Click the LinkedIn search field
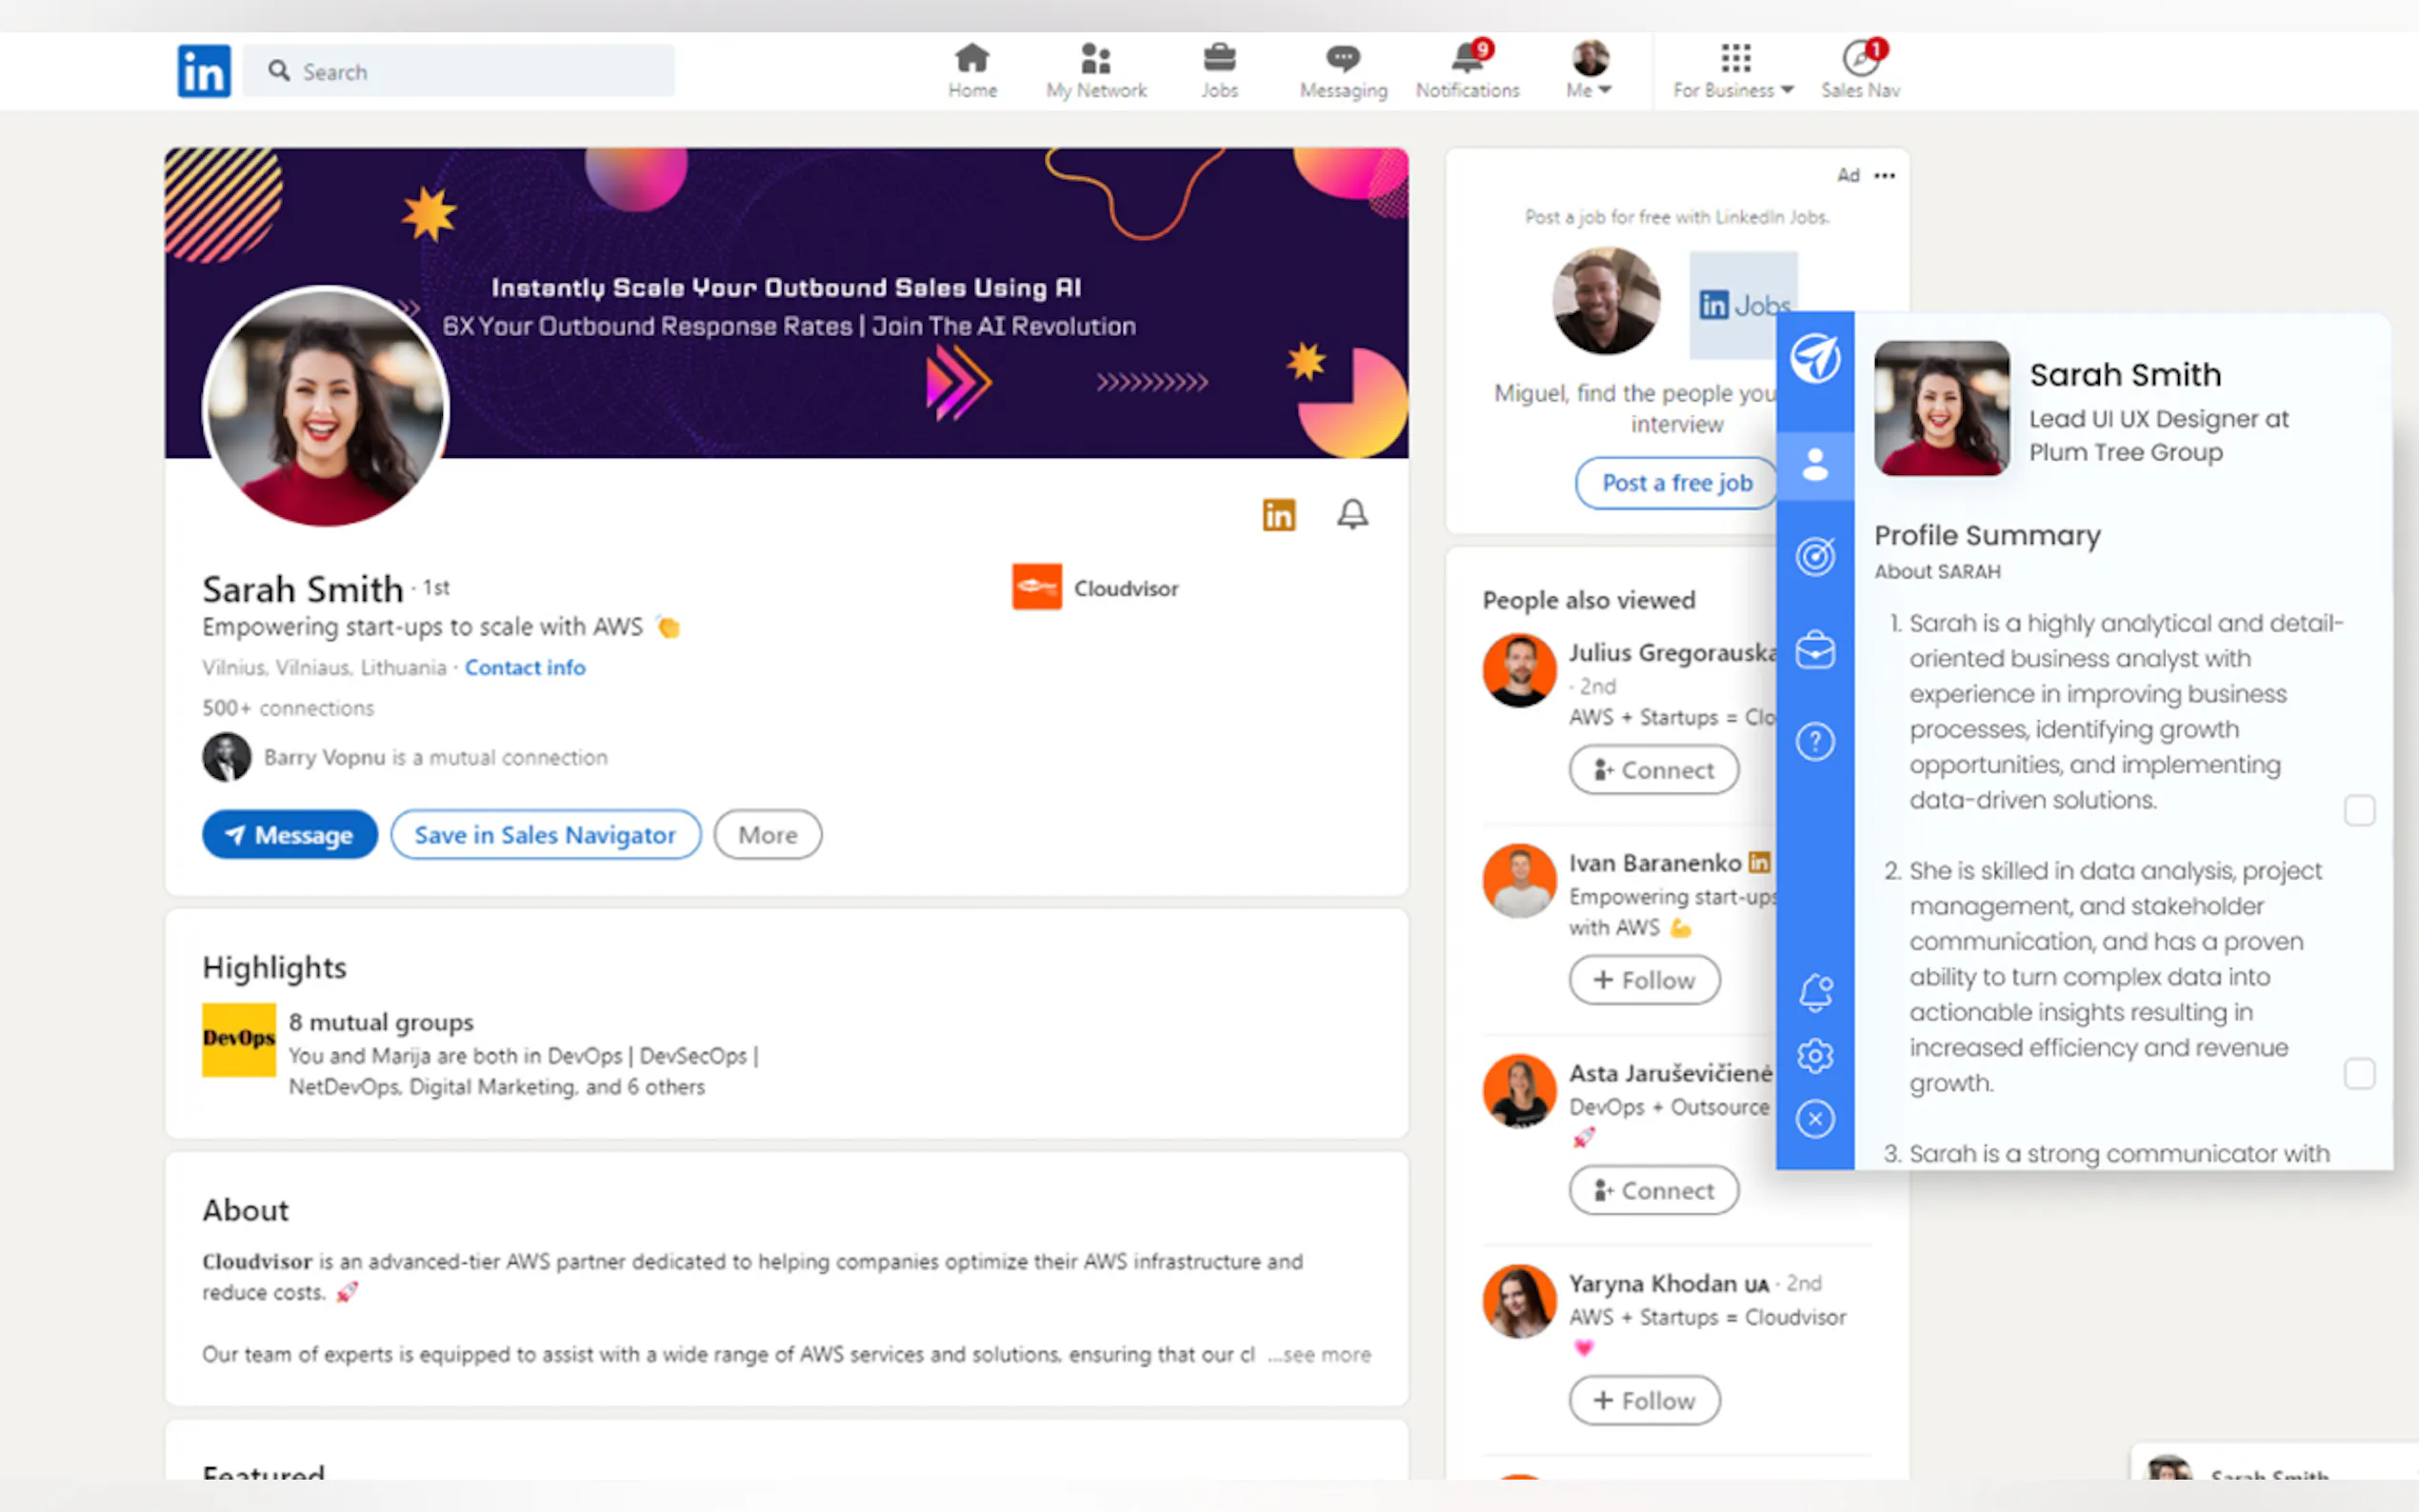This screenshot has width=2419, height=1512. point(460,71)
